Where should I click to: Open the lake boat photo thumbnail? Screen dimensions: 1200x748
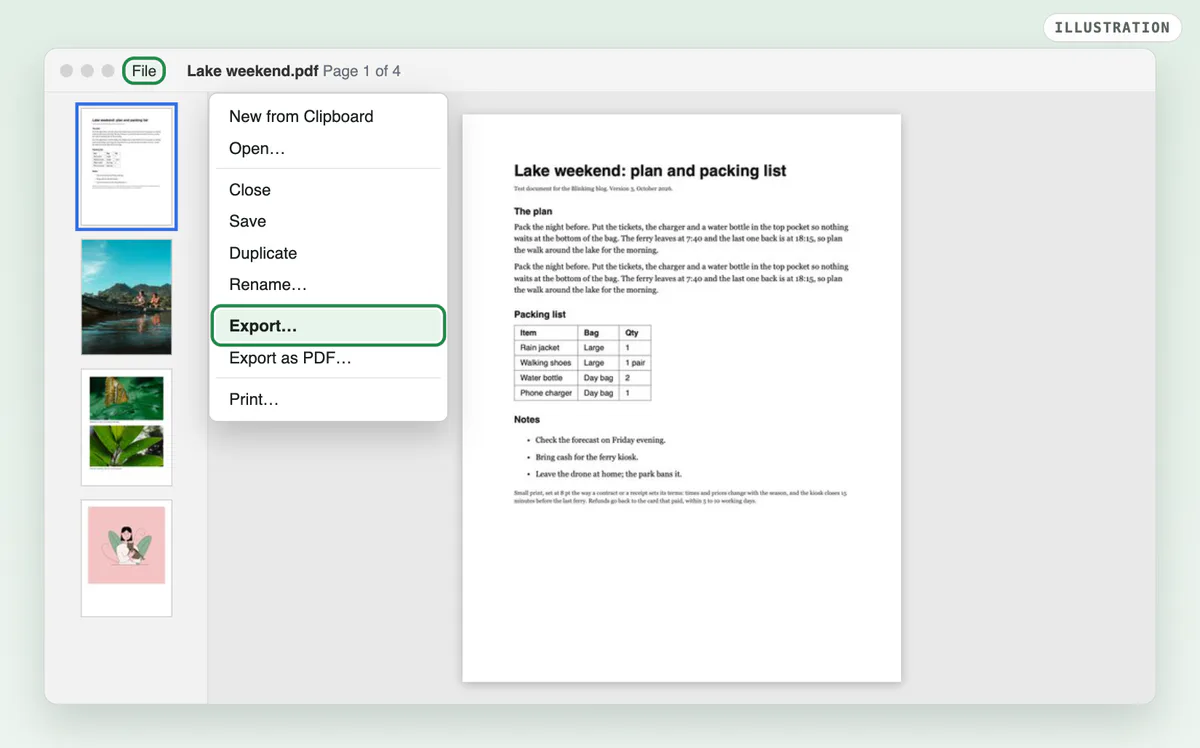126,297
